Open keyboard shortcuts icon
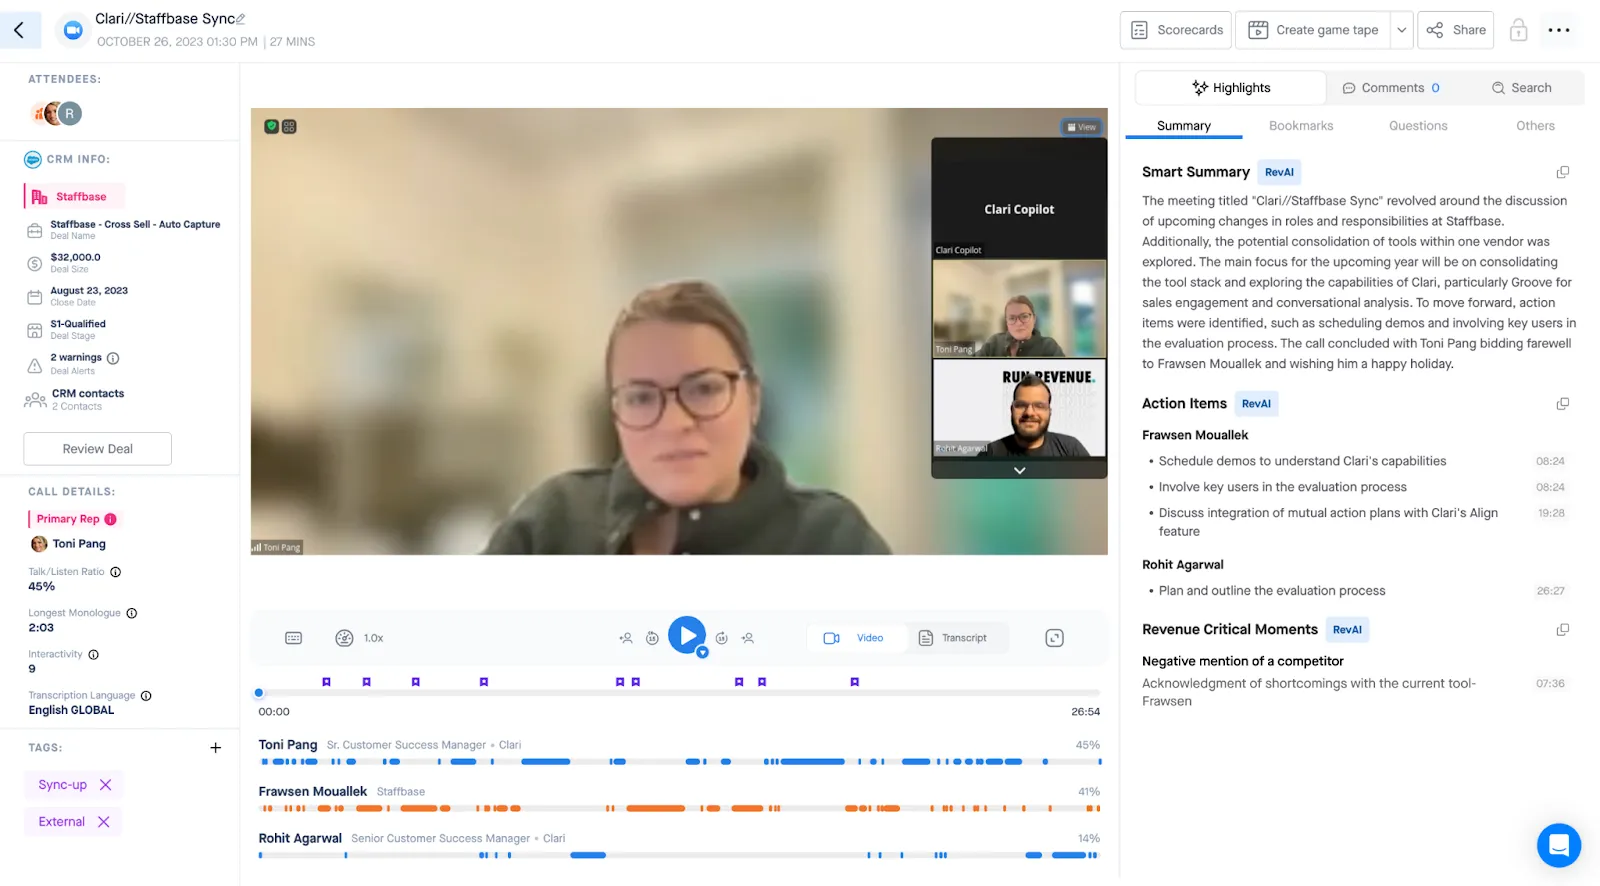Screen dimensions: 1600x886 point(293,638)
